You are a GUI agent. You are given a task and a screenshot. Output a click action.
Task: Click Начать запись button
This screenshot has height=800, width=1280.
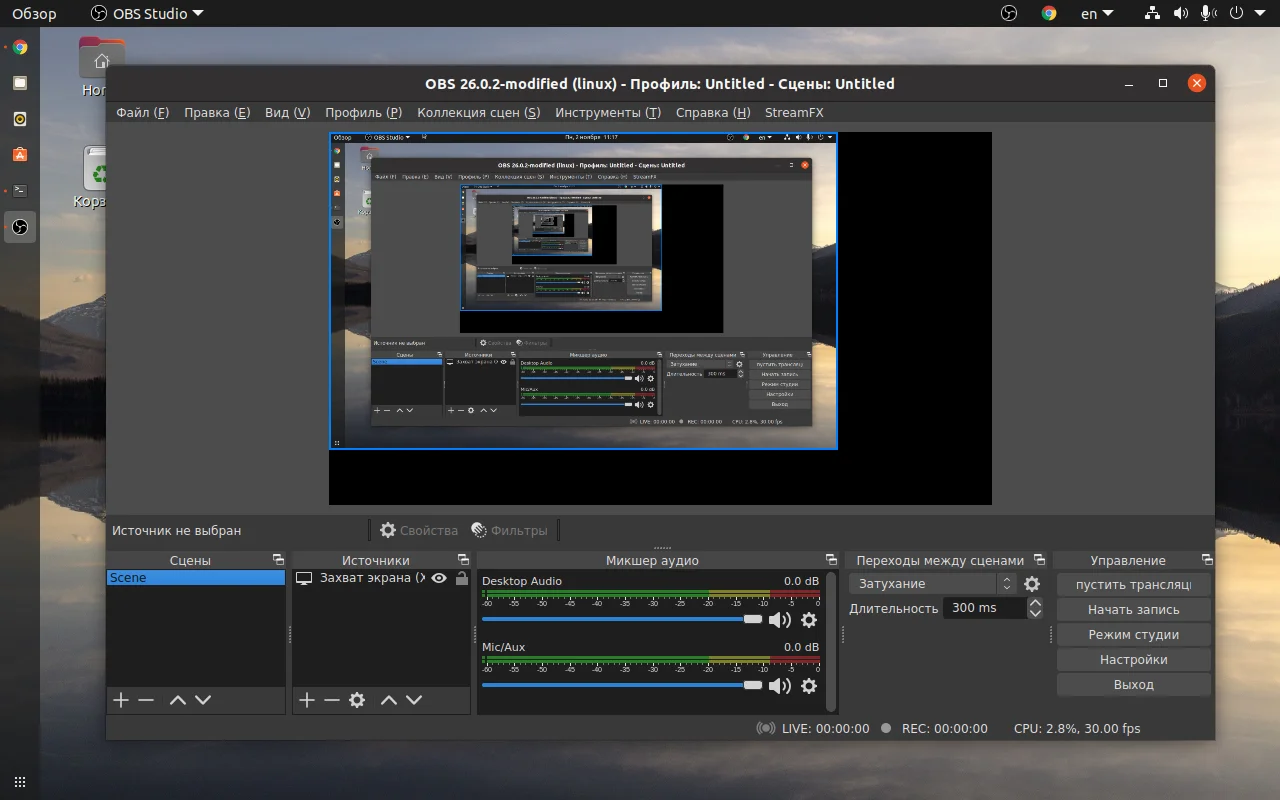[1133, 610]
